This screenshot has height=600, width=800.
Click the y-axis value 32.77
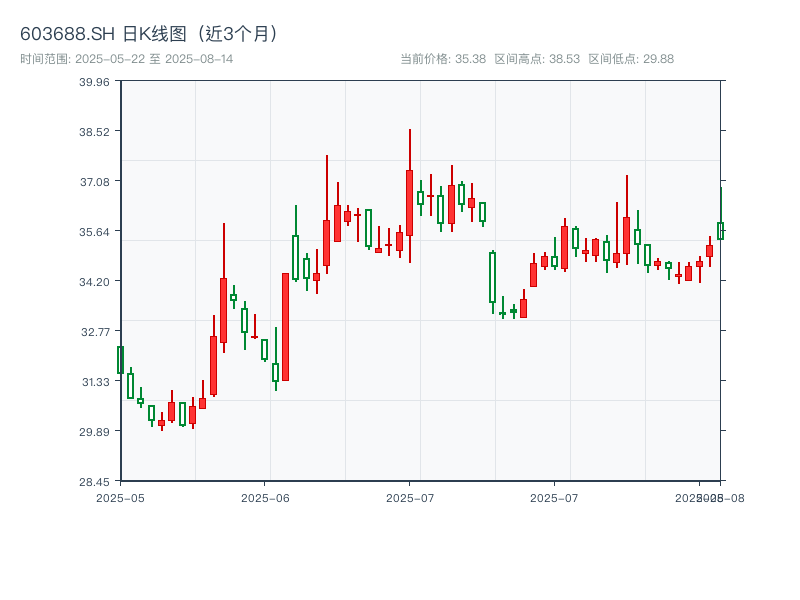coord(95,332)
